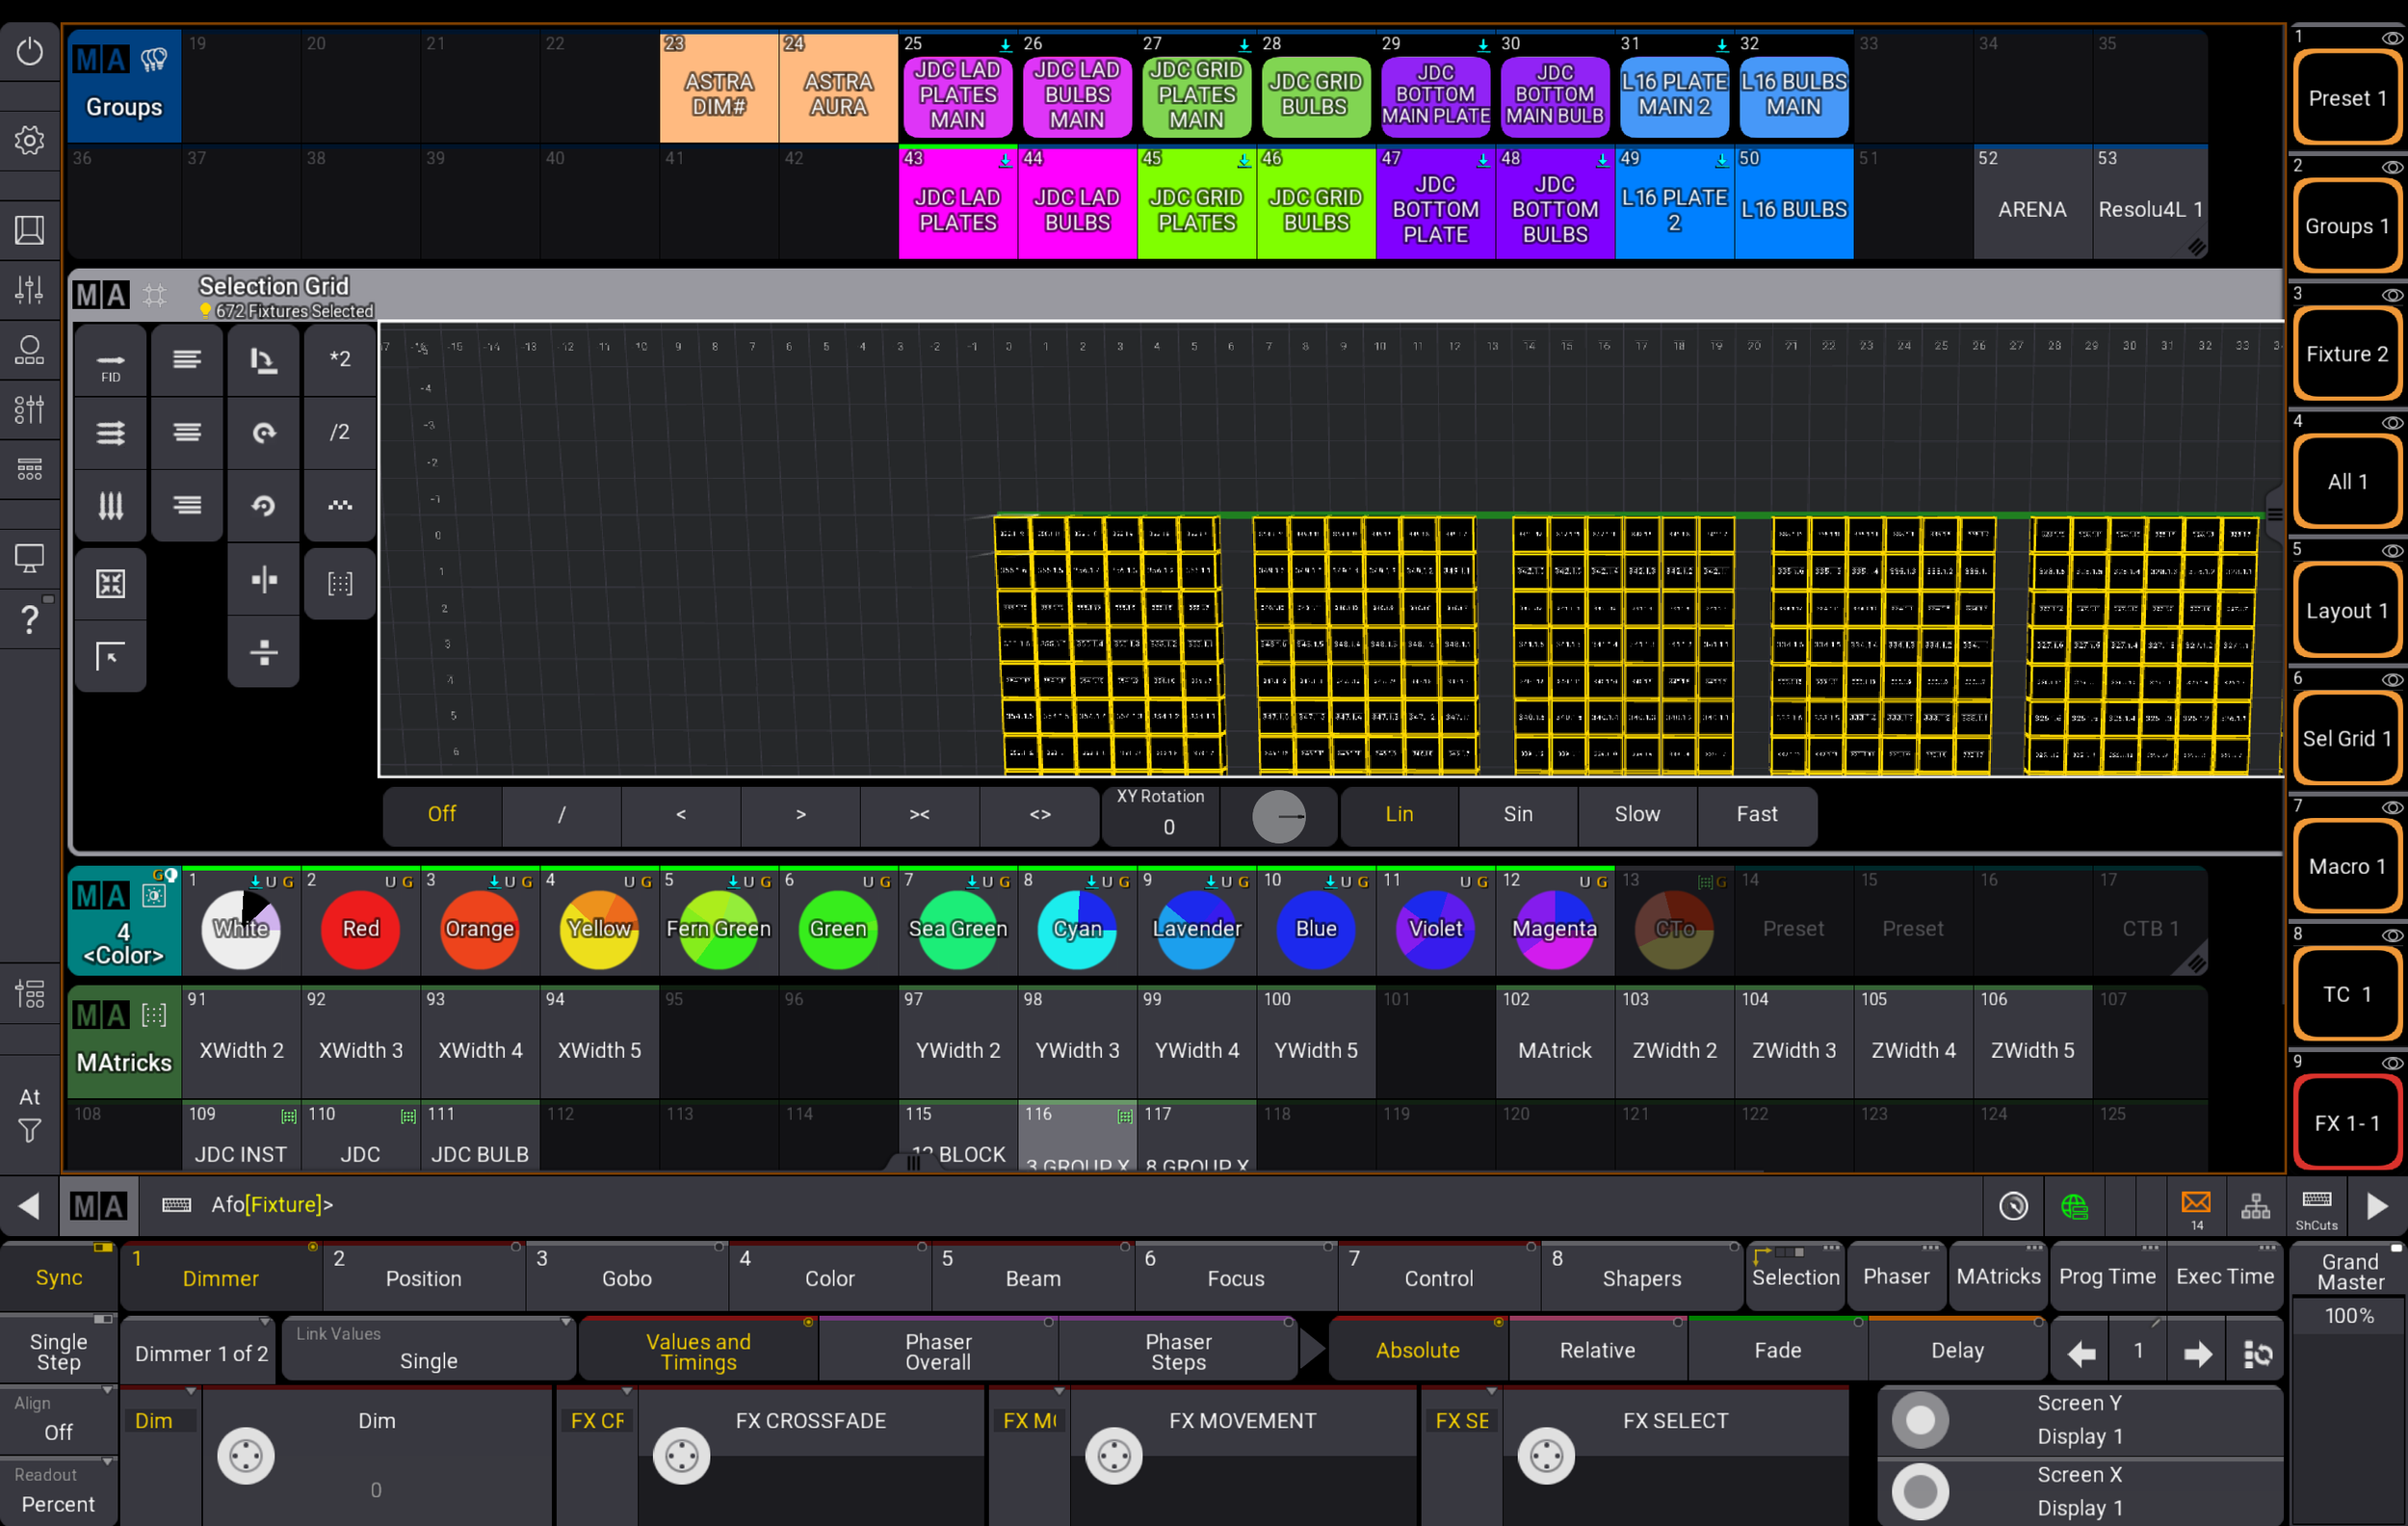Select the Phaser Overall layer tab
The height and width of the screenshot is (1526, 2408).
(x=938, y=1351)
